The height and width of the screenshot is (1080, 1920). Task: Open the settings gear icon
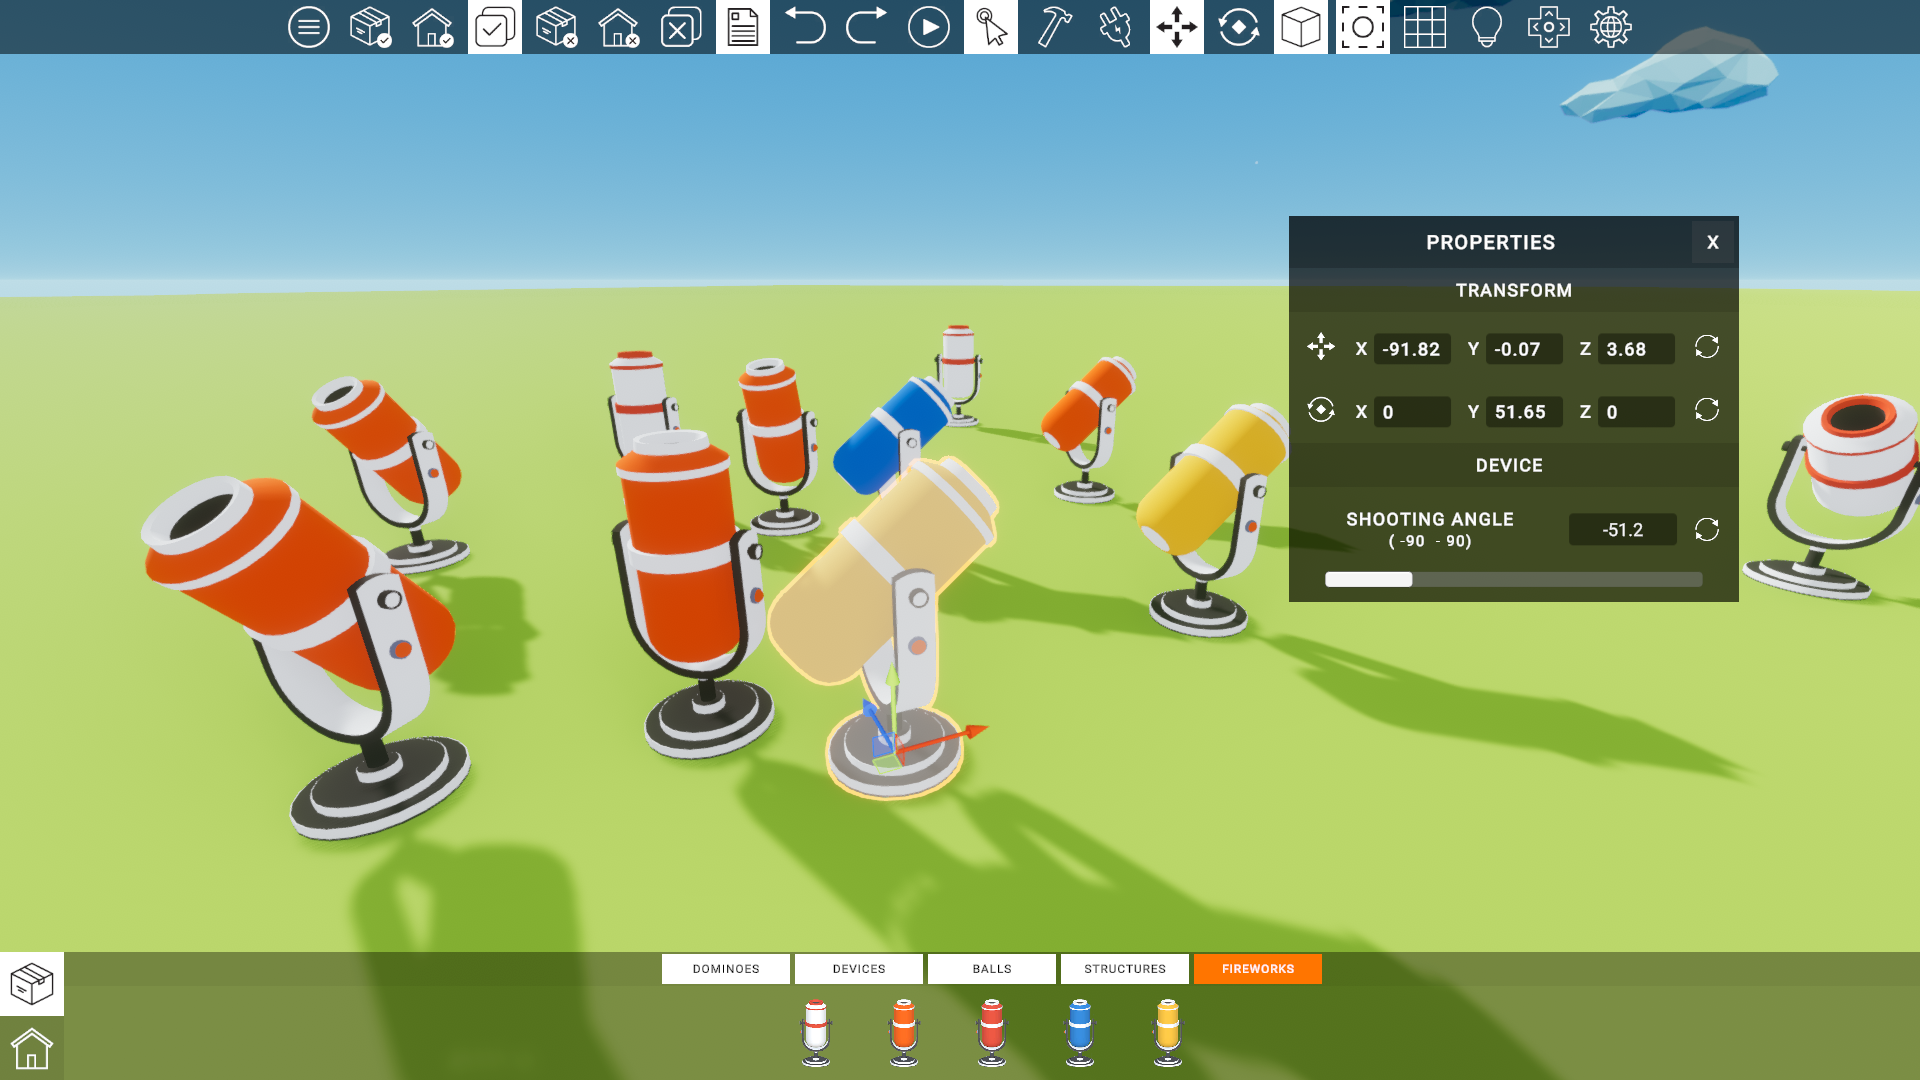[1610, 27]
